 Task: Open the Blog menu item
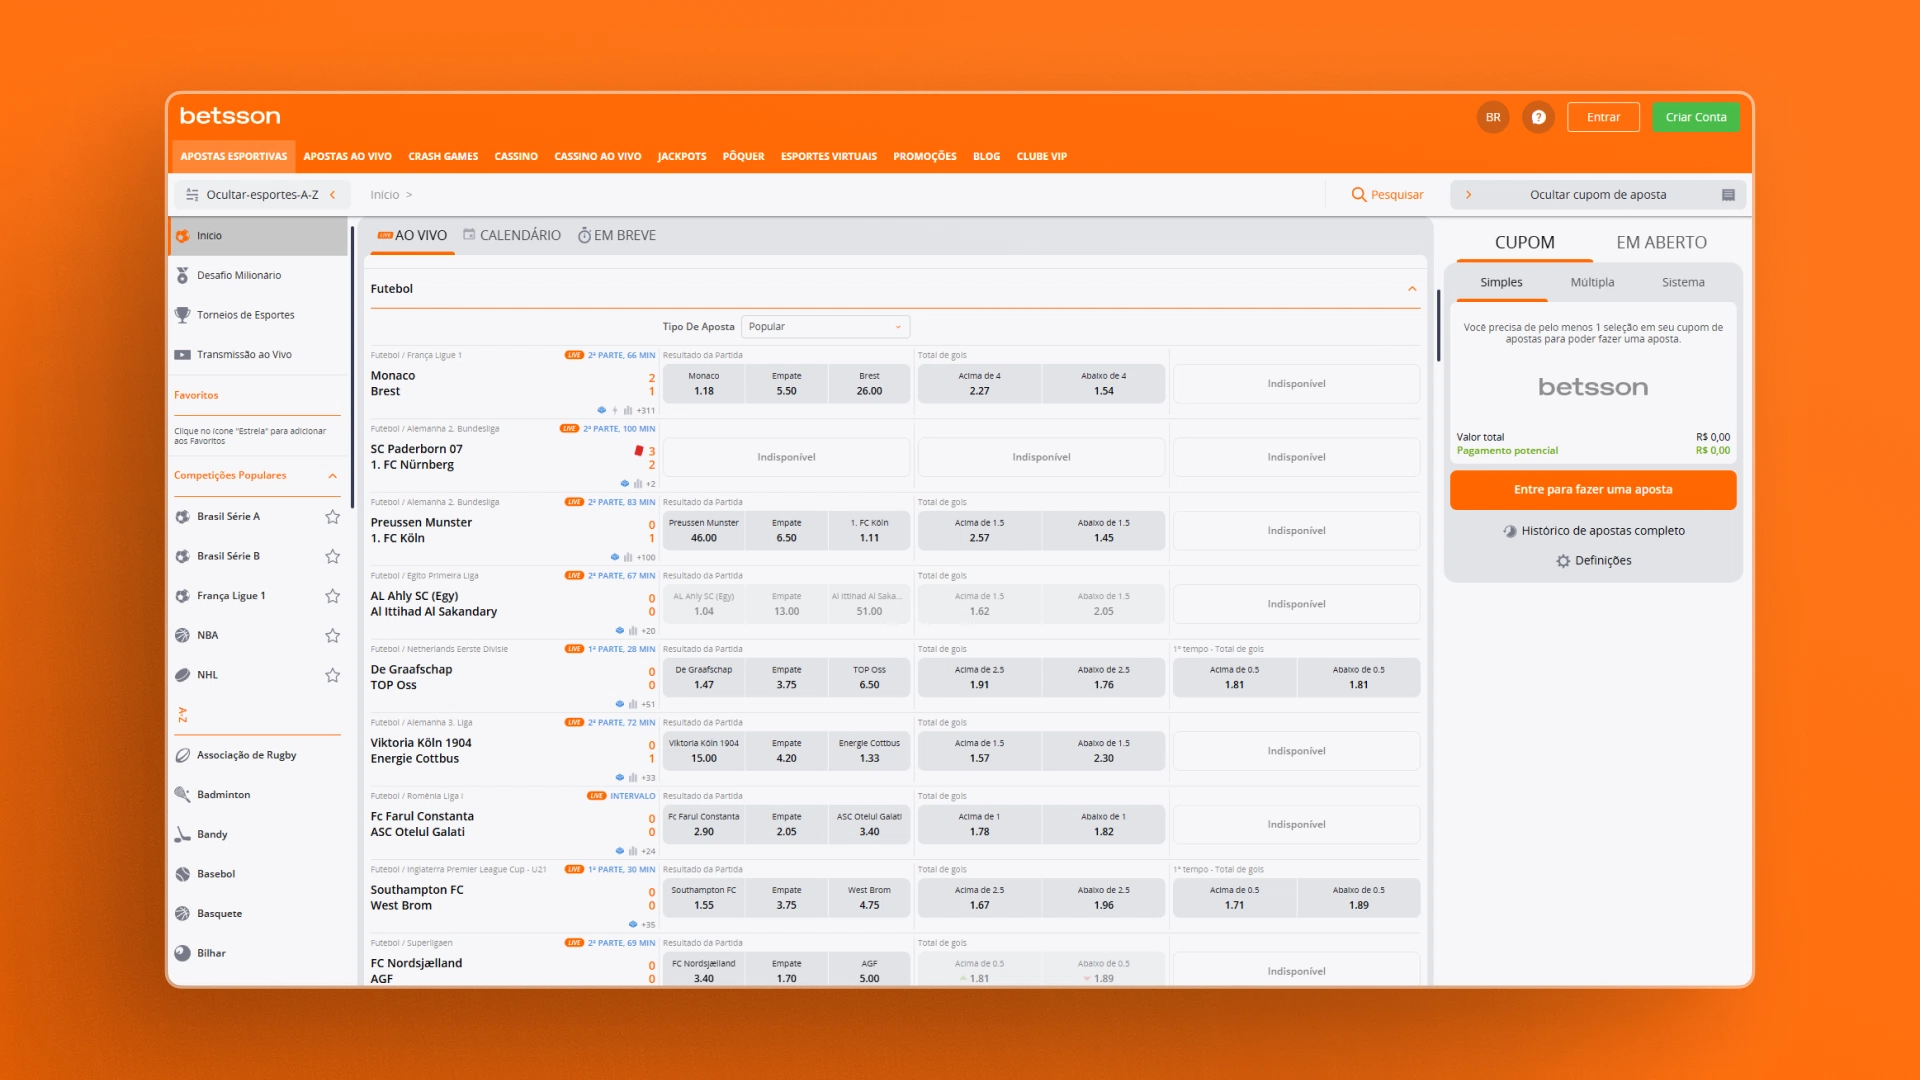[x=986, y=157]
